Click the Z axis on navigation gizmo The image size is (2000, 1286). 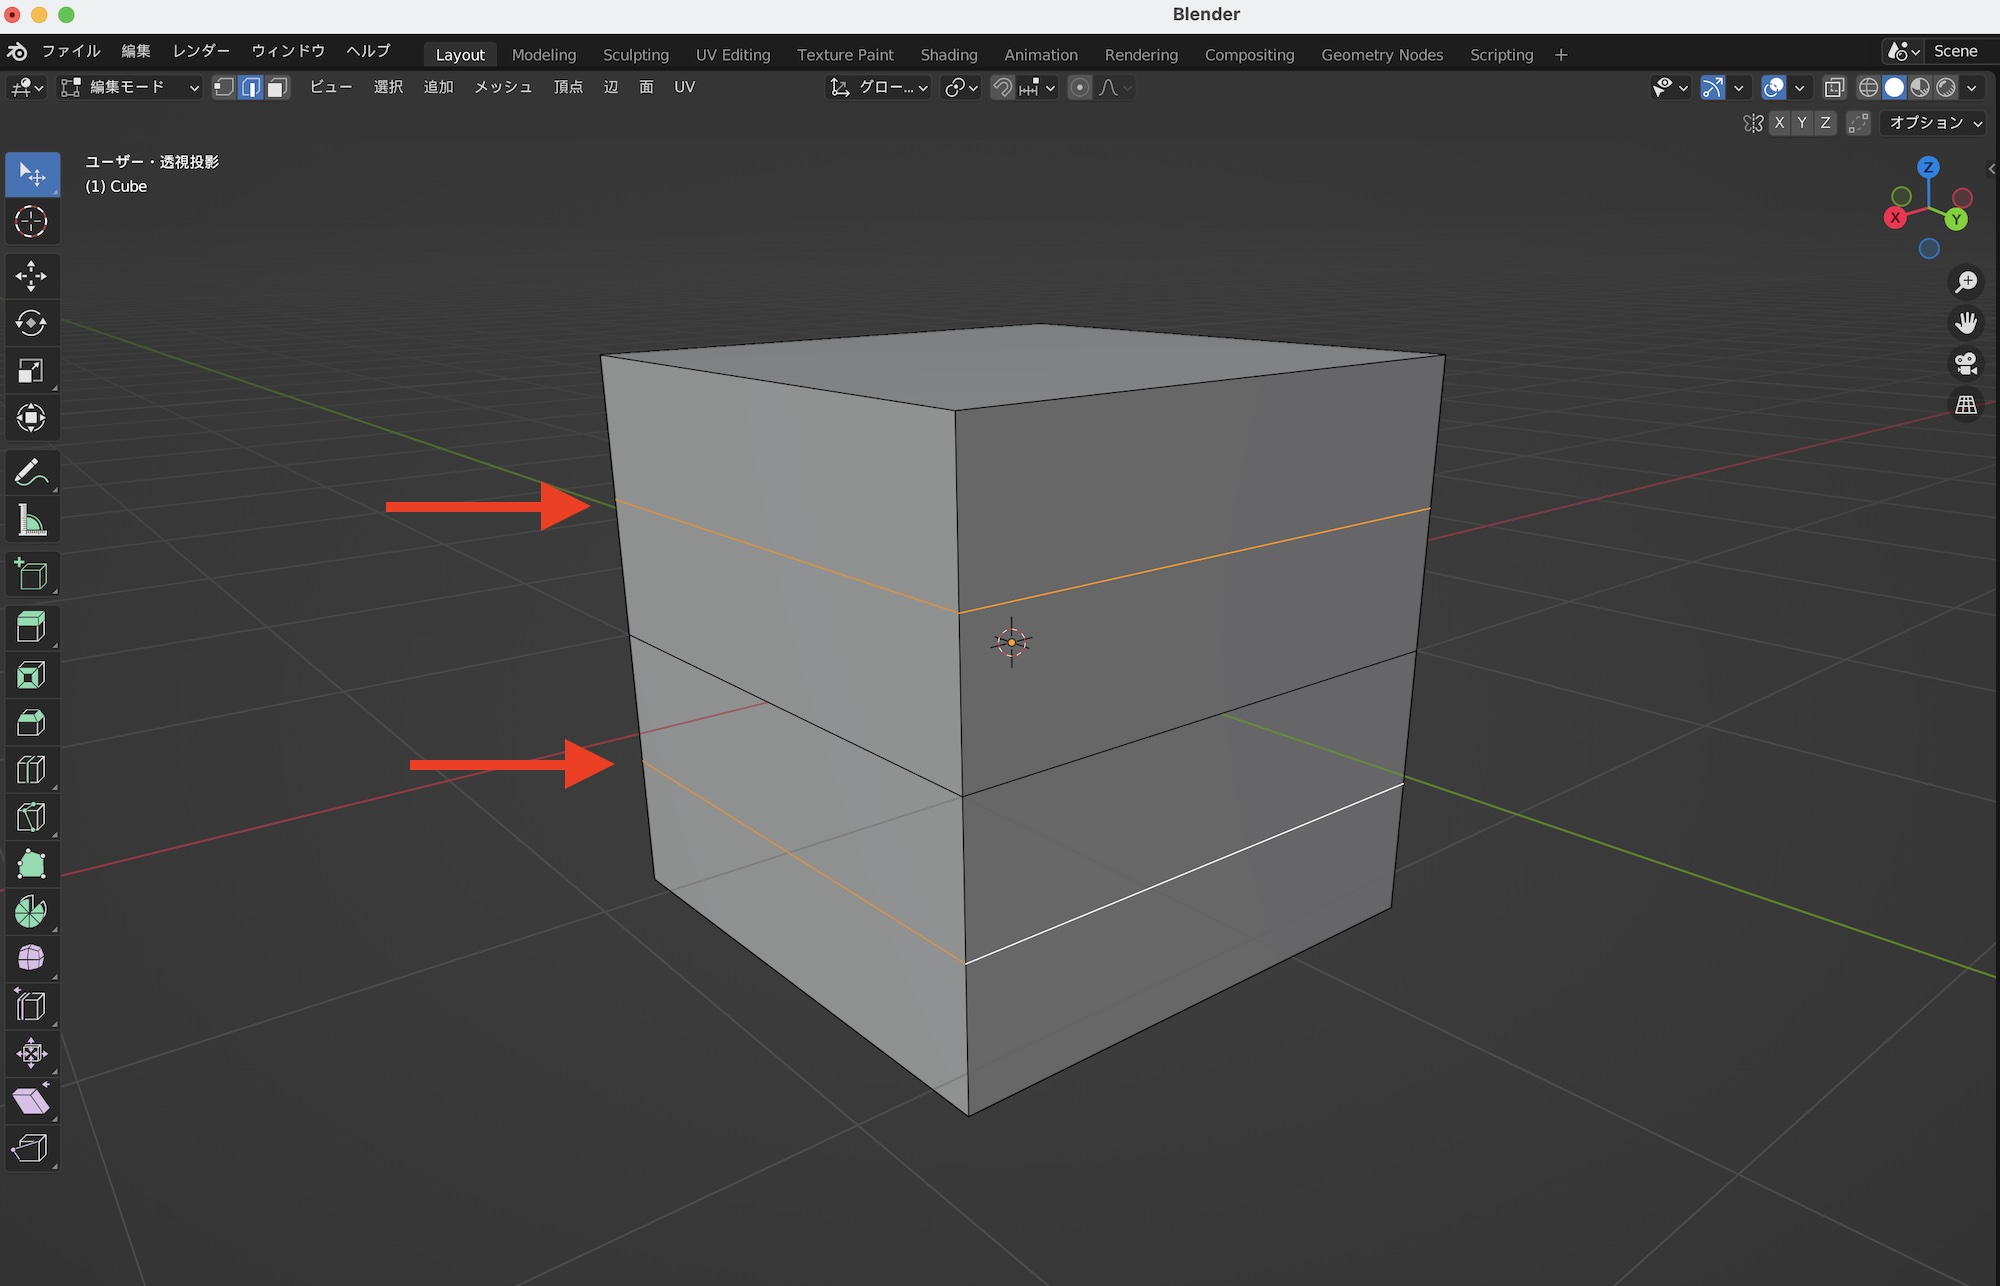(1928, 167)
